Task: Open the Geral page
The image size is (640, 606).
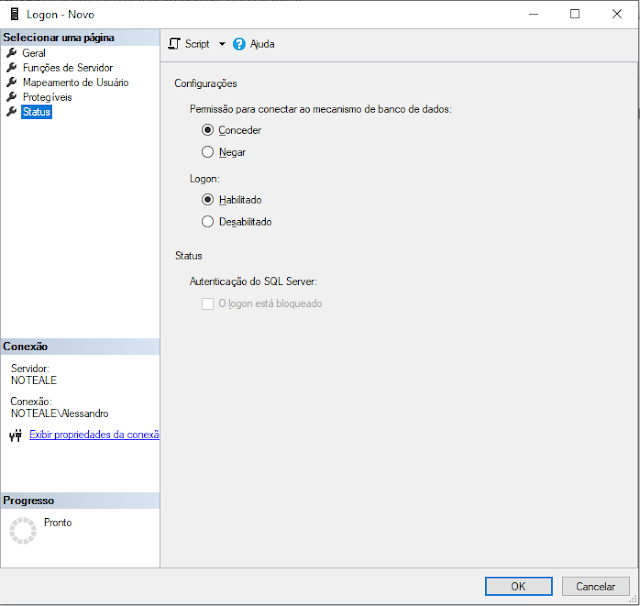Action: 34,53
